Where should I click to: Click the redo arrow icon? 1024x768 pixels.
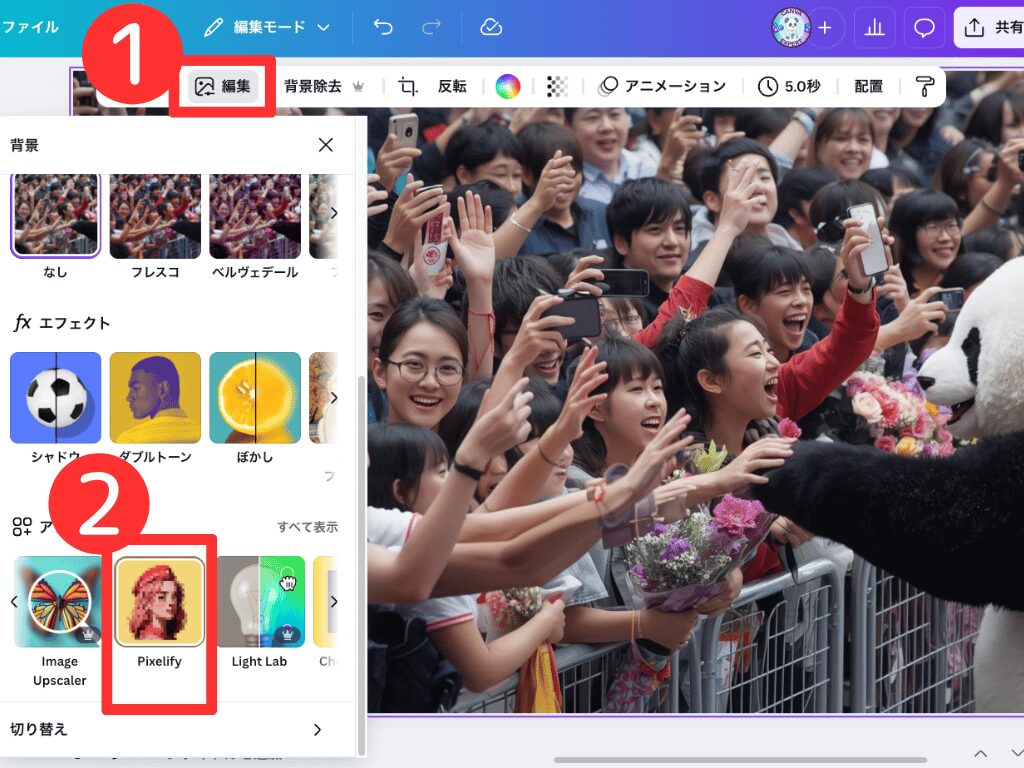pyautogui.click(x=431, y=28)
